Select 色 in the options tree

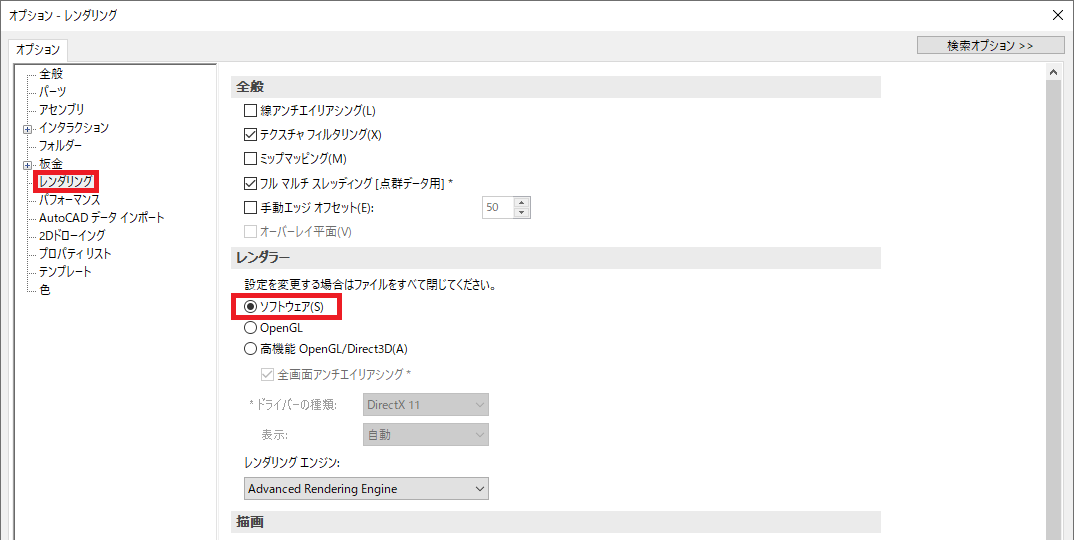pyautogui.click(x=45, y=290)
